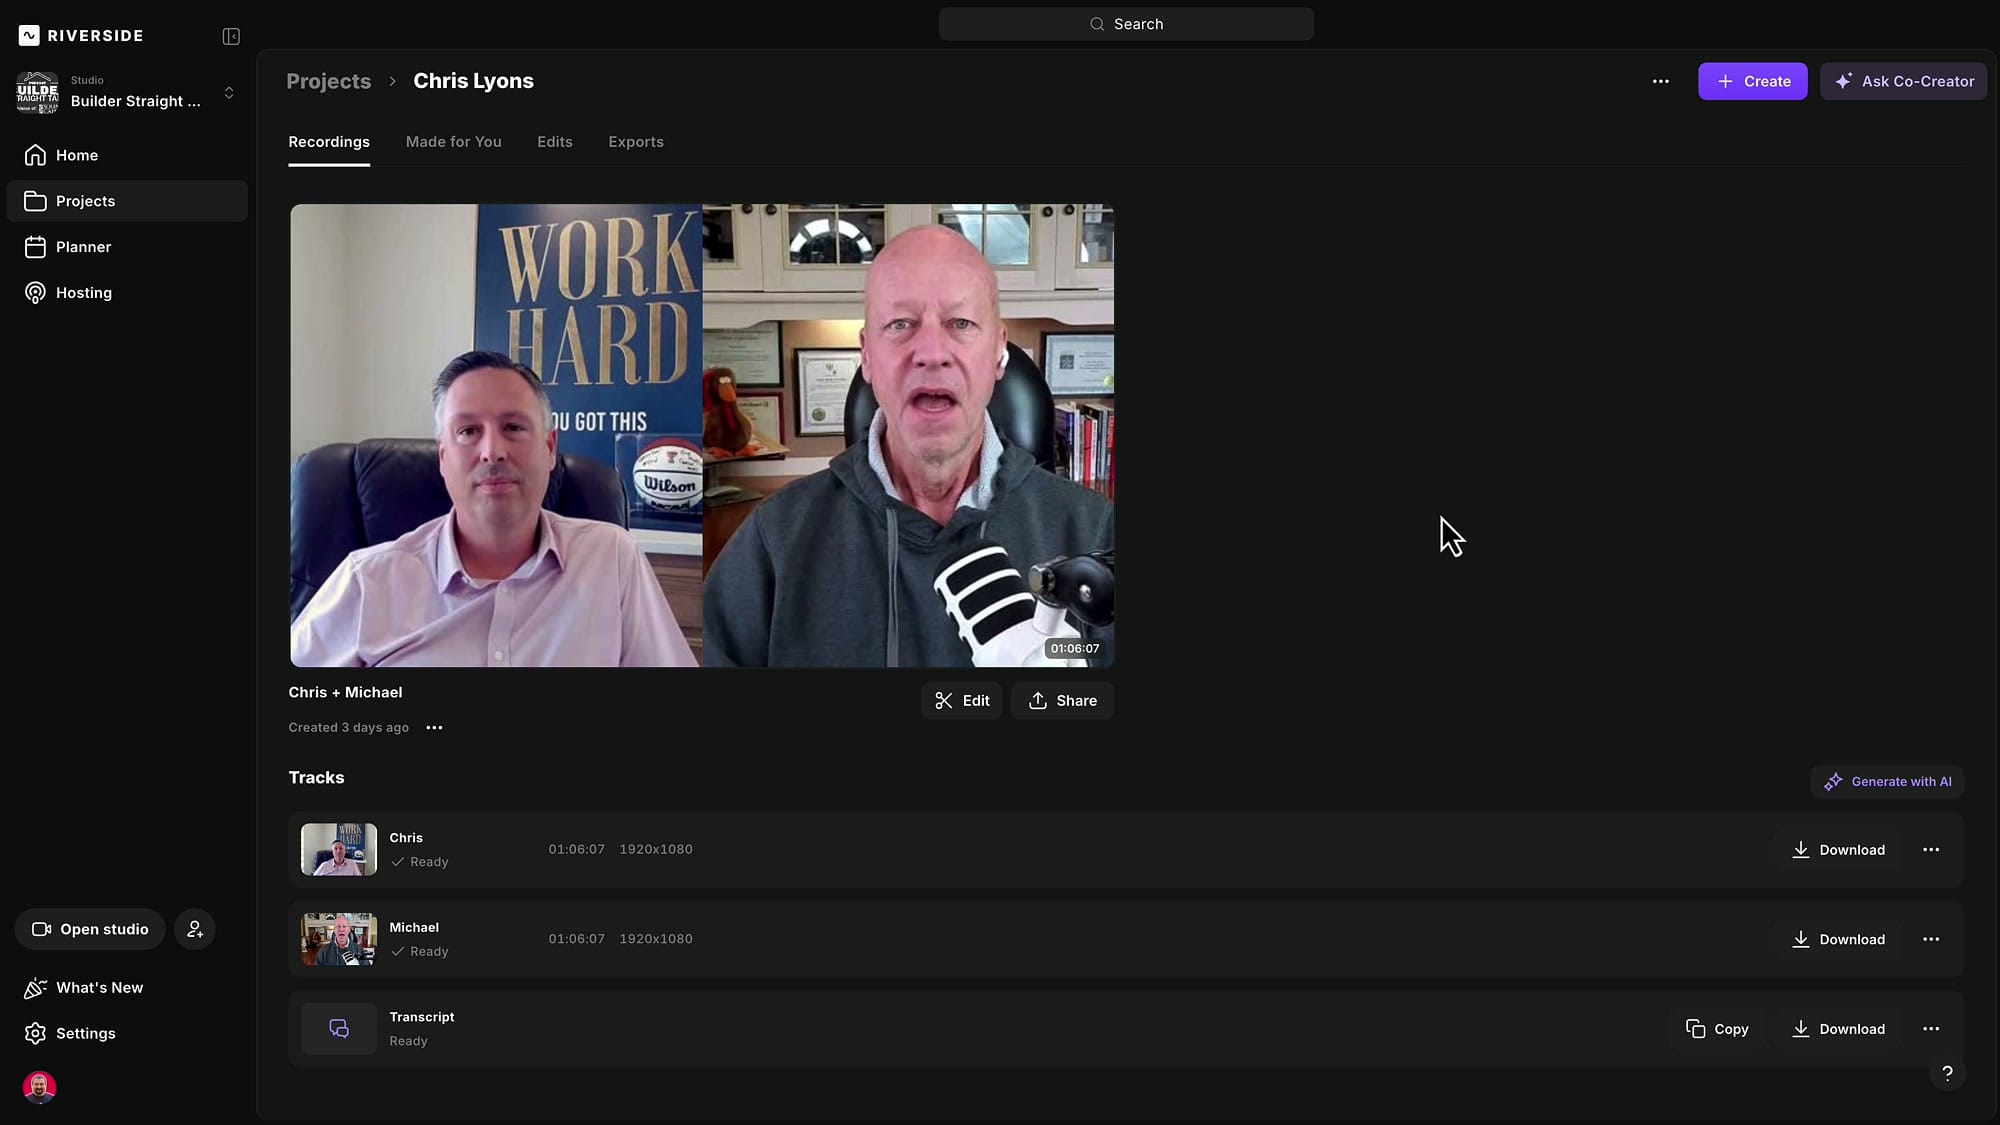Click the Transcript track icon

[x=337, y=1028]
